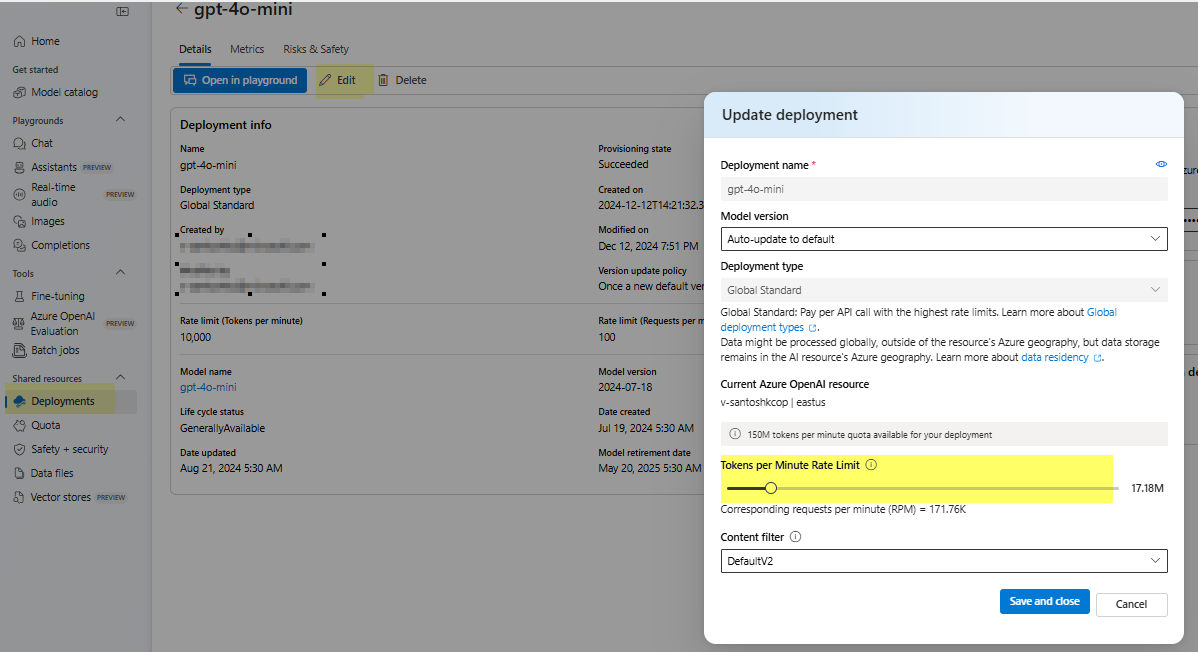Click Life cycle status GenerallyAvailable
Image resolution: width=1198 pixels, height=652 pixels.
(x=222, y=429)
